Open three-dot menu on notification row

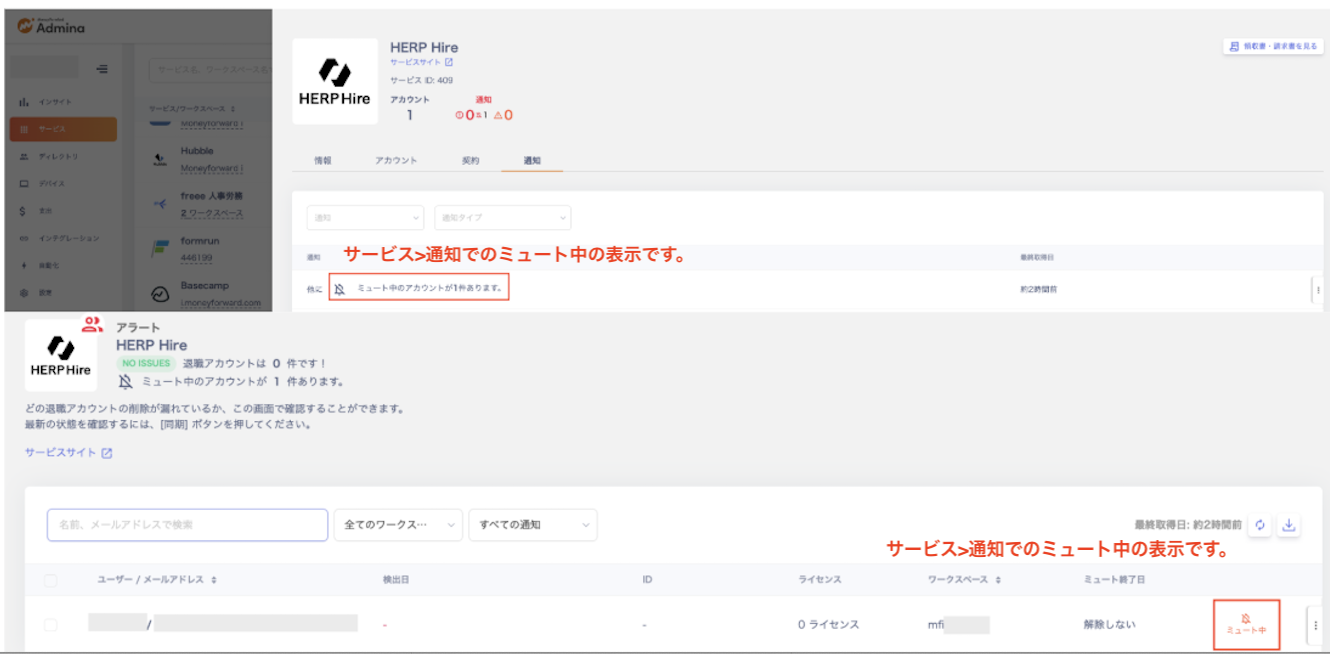tap(1317, 289)
